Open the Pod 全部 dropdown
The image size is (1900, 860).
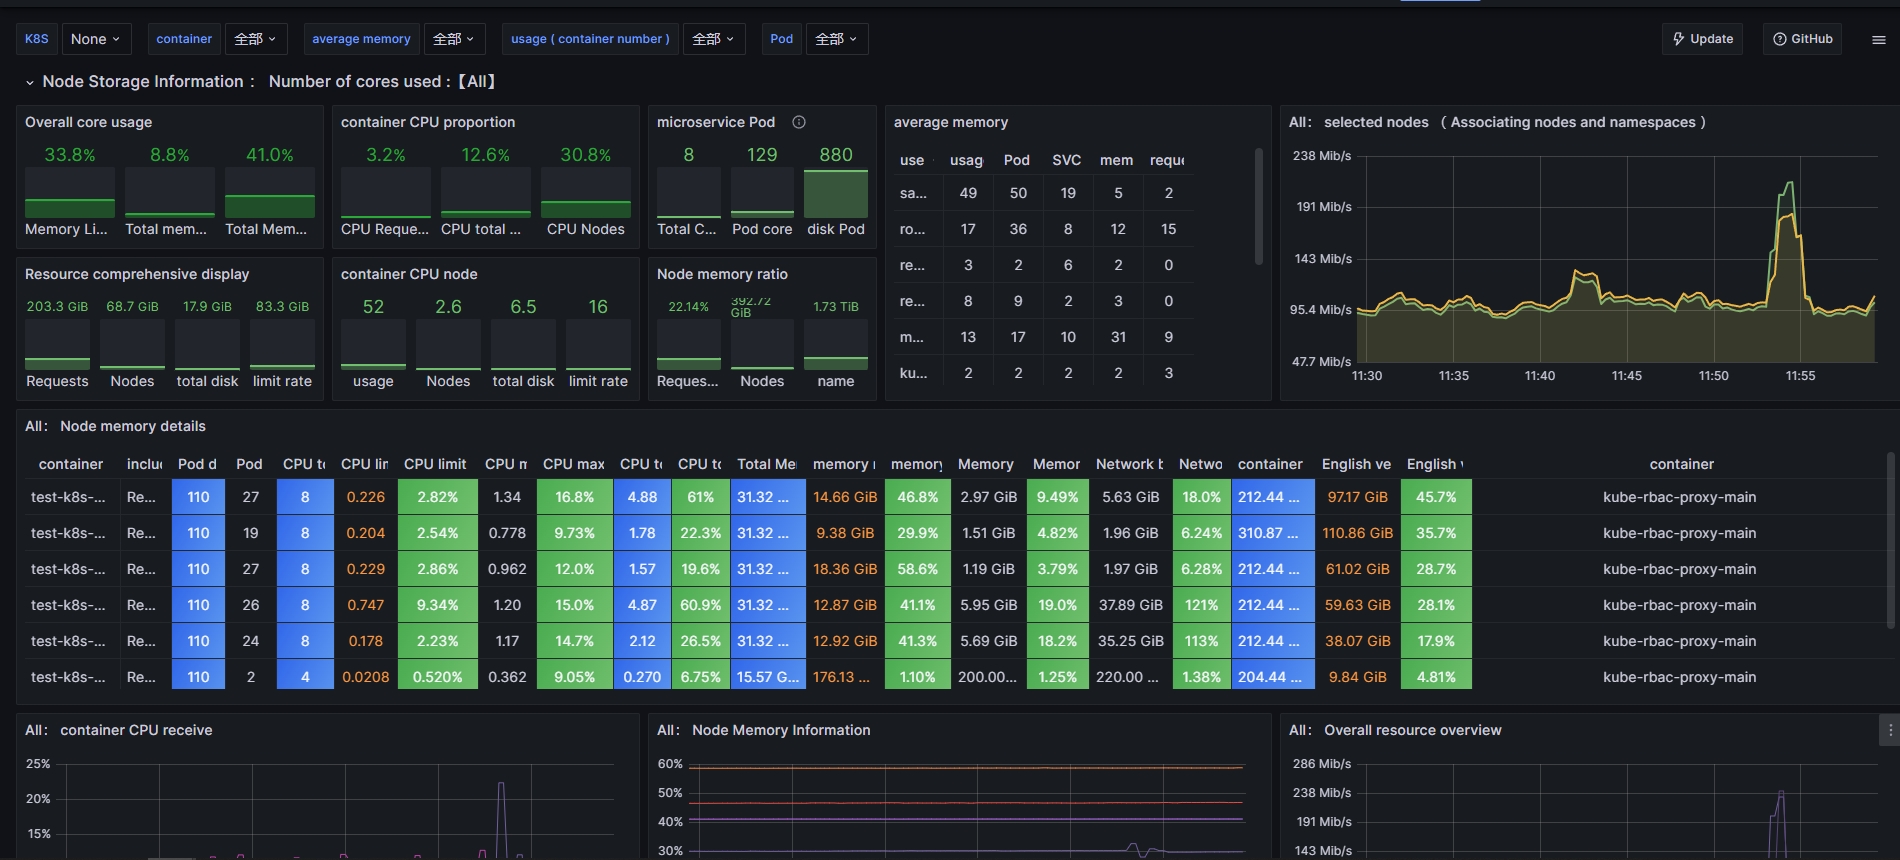(x=836, y=39)
